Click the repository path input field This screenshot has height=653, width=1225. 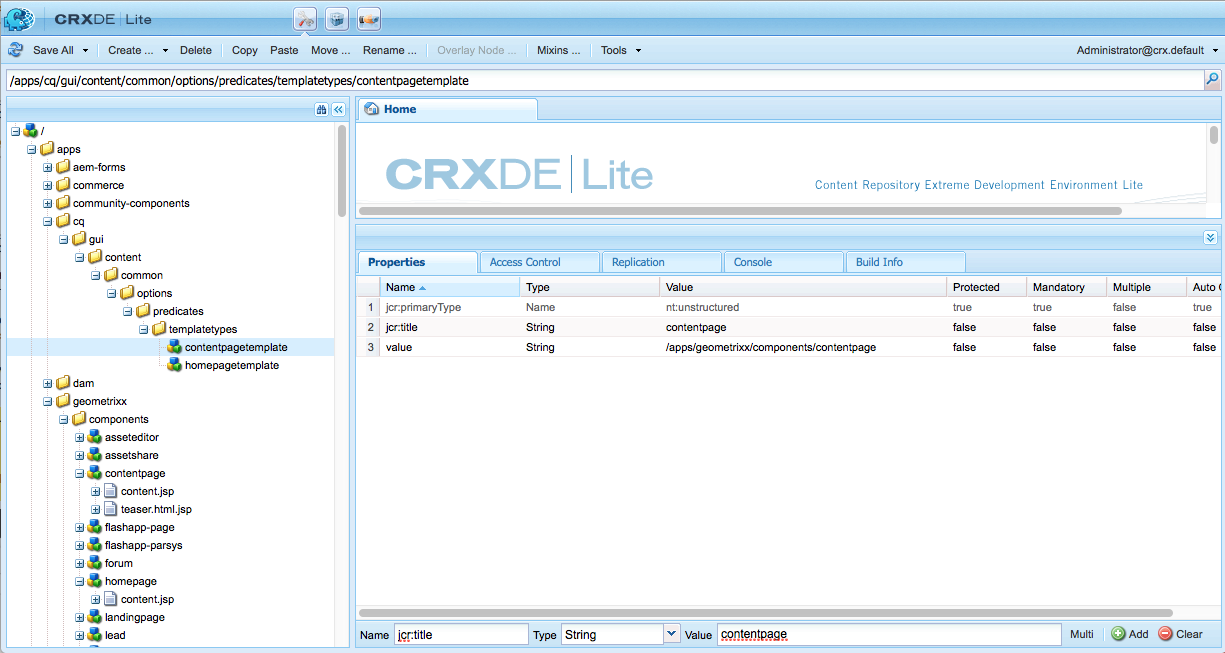(x=604, y=80)
